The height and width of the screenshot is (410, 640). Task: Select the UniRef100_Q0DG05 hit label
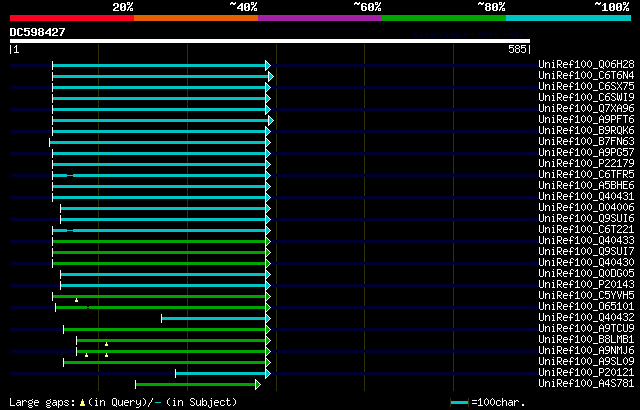click(587, 274)
